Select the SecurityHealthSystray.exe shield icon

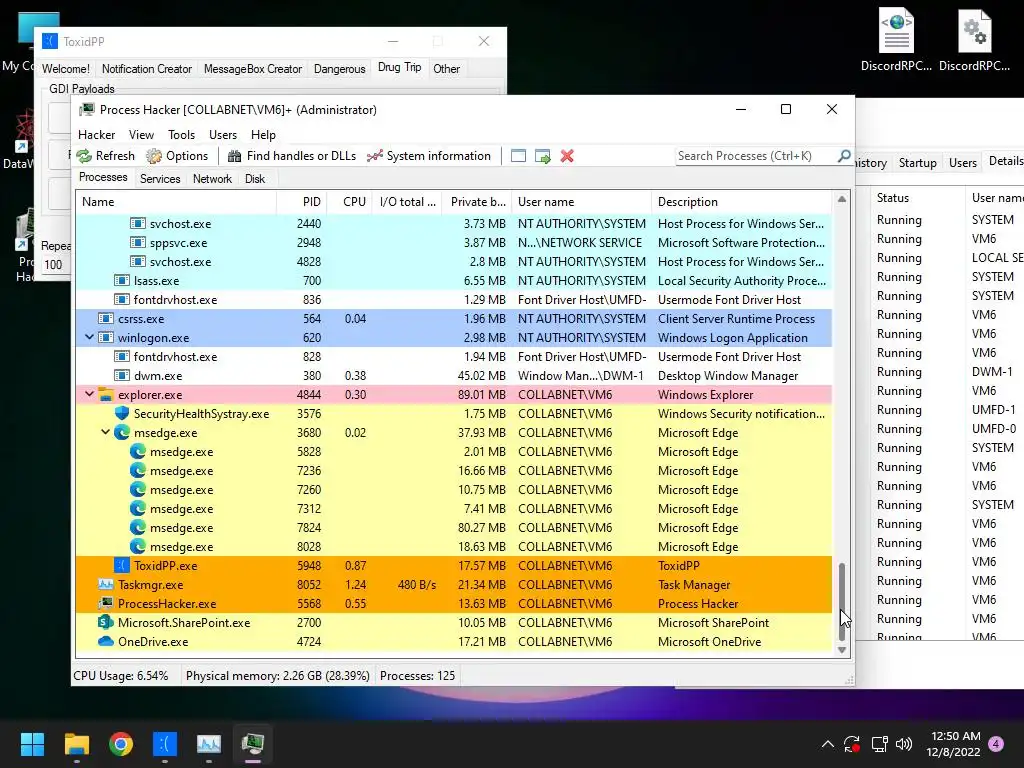tap(121, 413)
